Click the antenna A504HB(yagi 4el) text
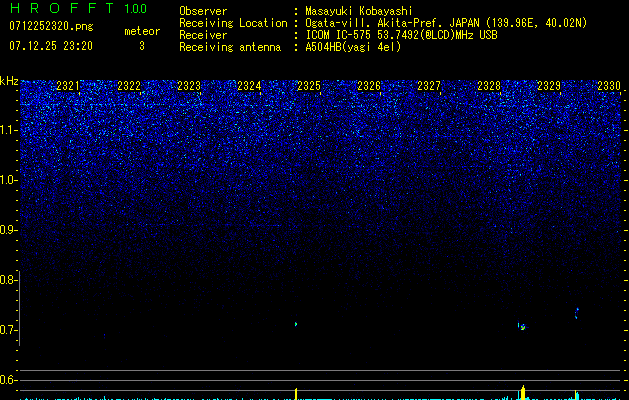 353,47
